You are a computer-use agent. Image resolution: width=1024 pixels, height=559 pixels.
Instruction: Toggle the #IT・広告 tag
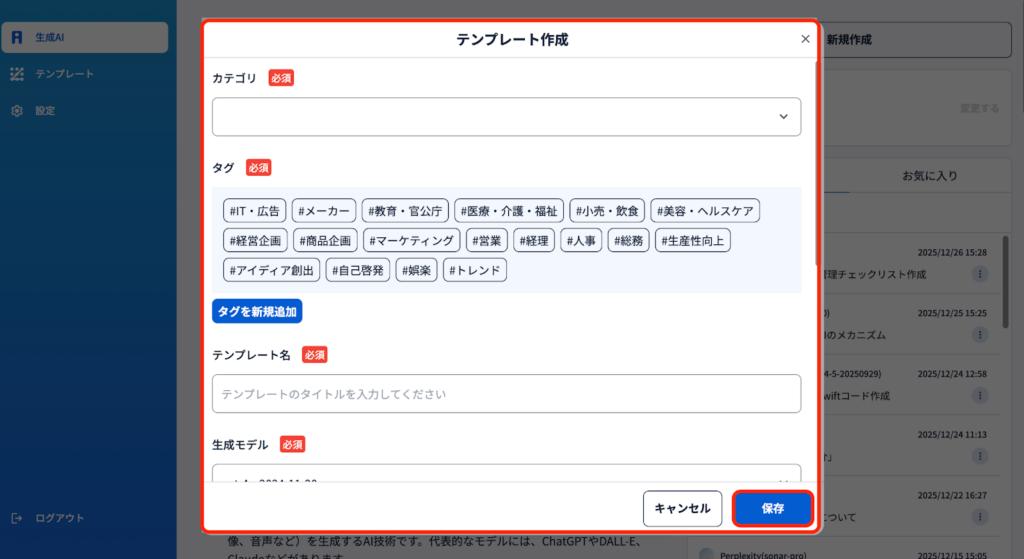(x=255, y=211)
